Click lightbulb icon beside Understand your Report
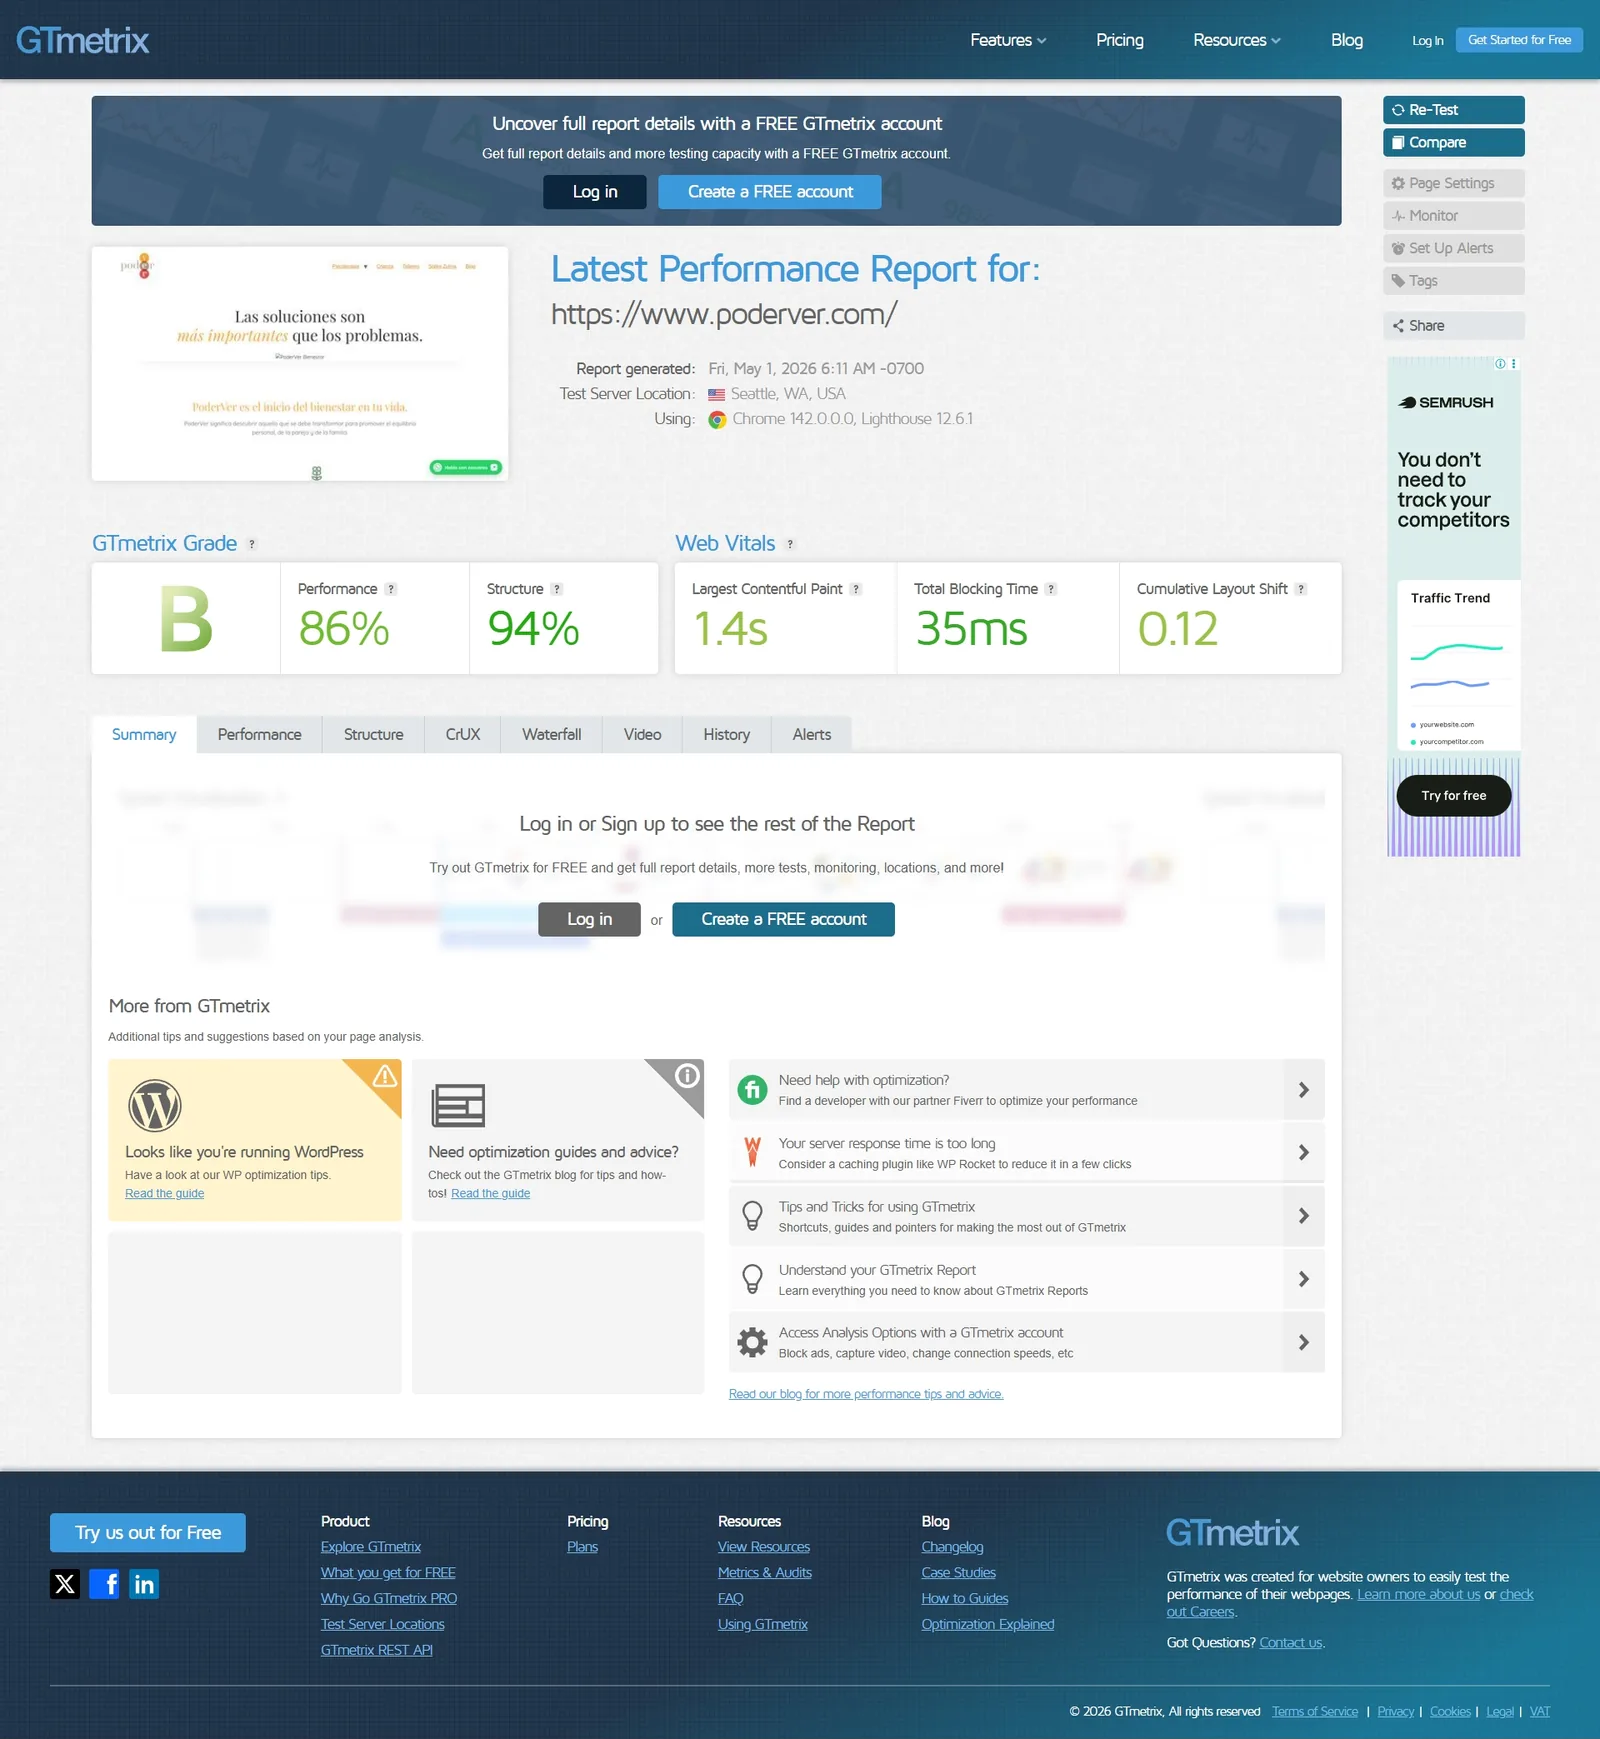 coord(752,1279)
